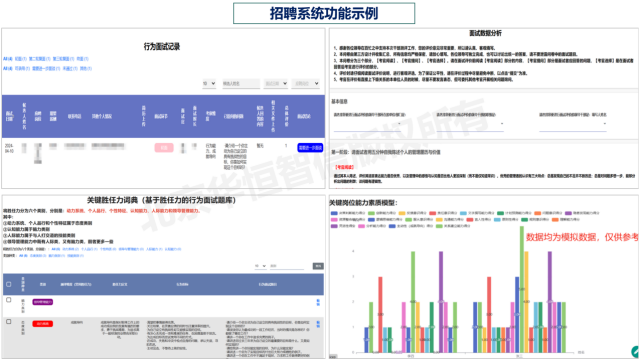Toggle the purple legend swatch ending the first legend row
643x361 pixels.
(x=568, y=213)
